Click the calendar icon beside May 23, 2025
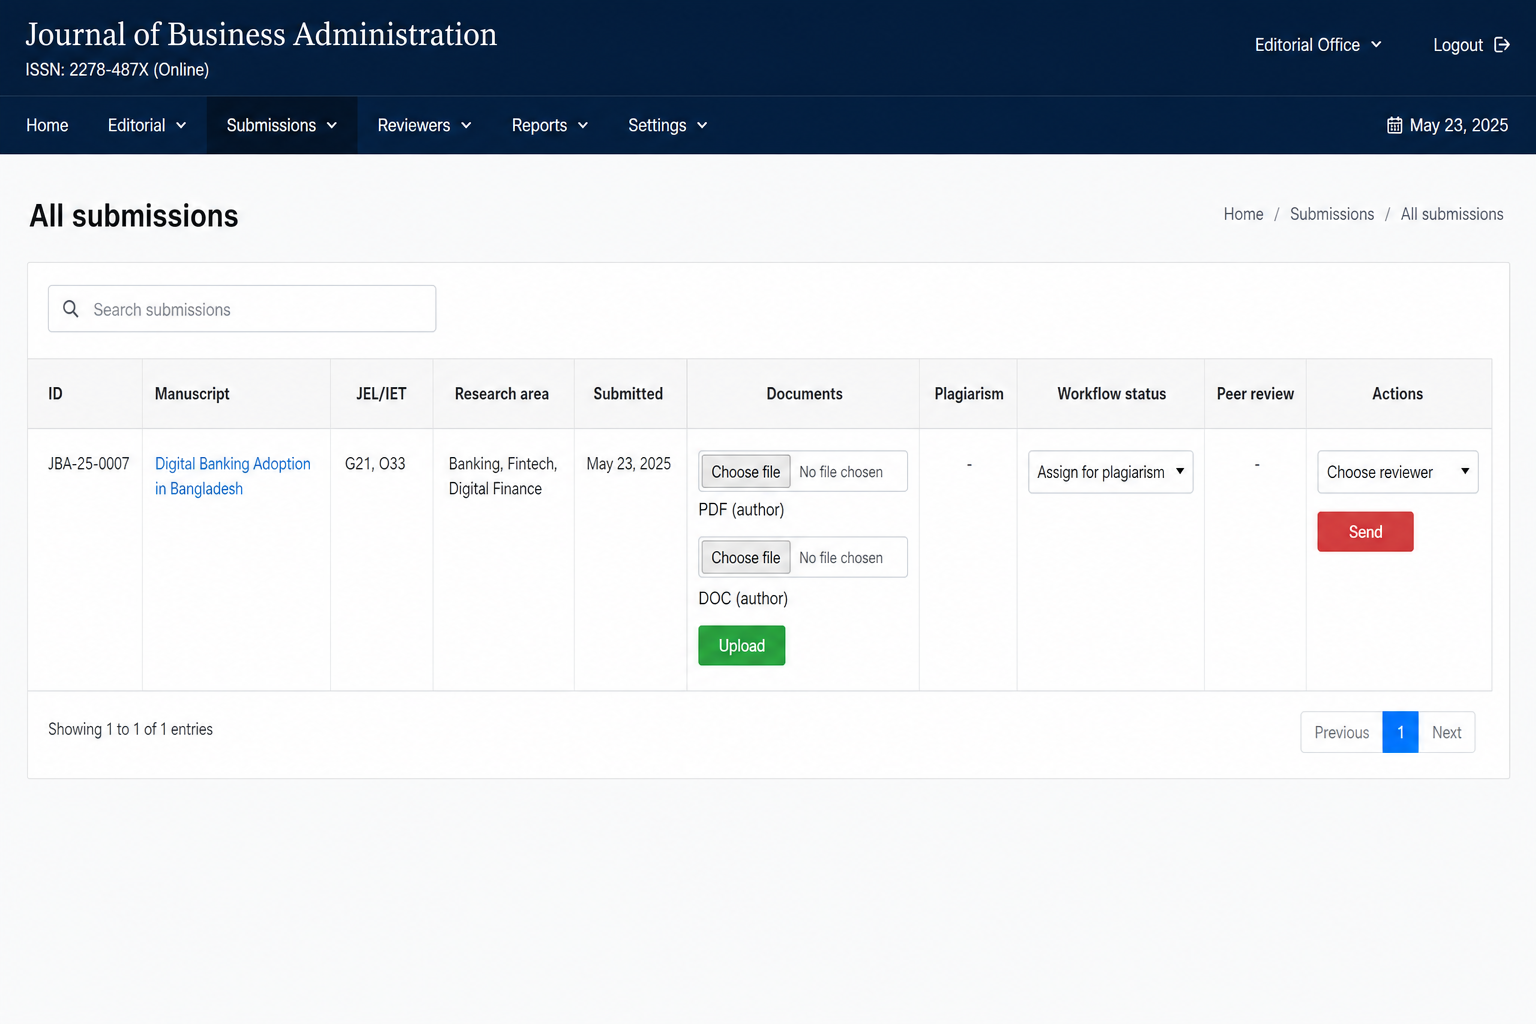 click(x=1394, y=125)
